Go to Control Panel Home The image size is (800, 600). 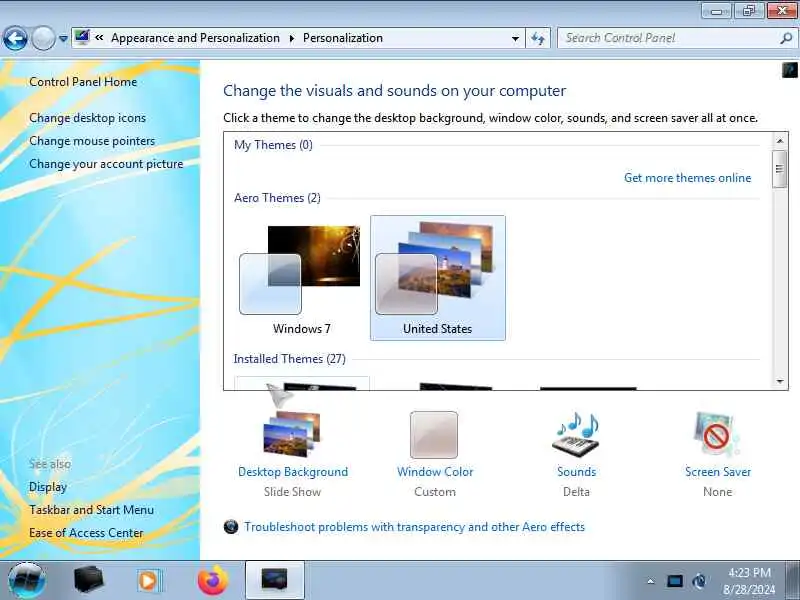coord(83,82)
